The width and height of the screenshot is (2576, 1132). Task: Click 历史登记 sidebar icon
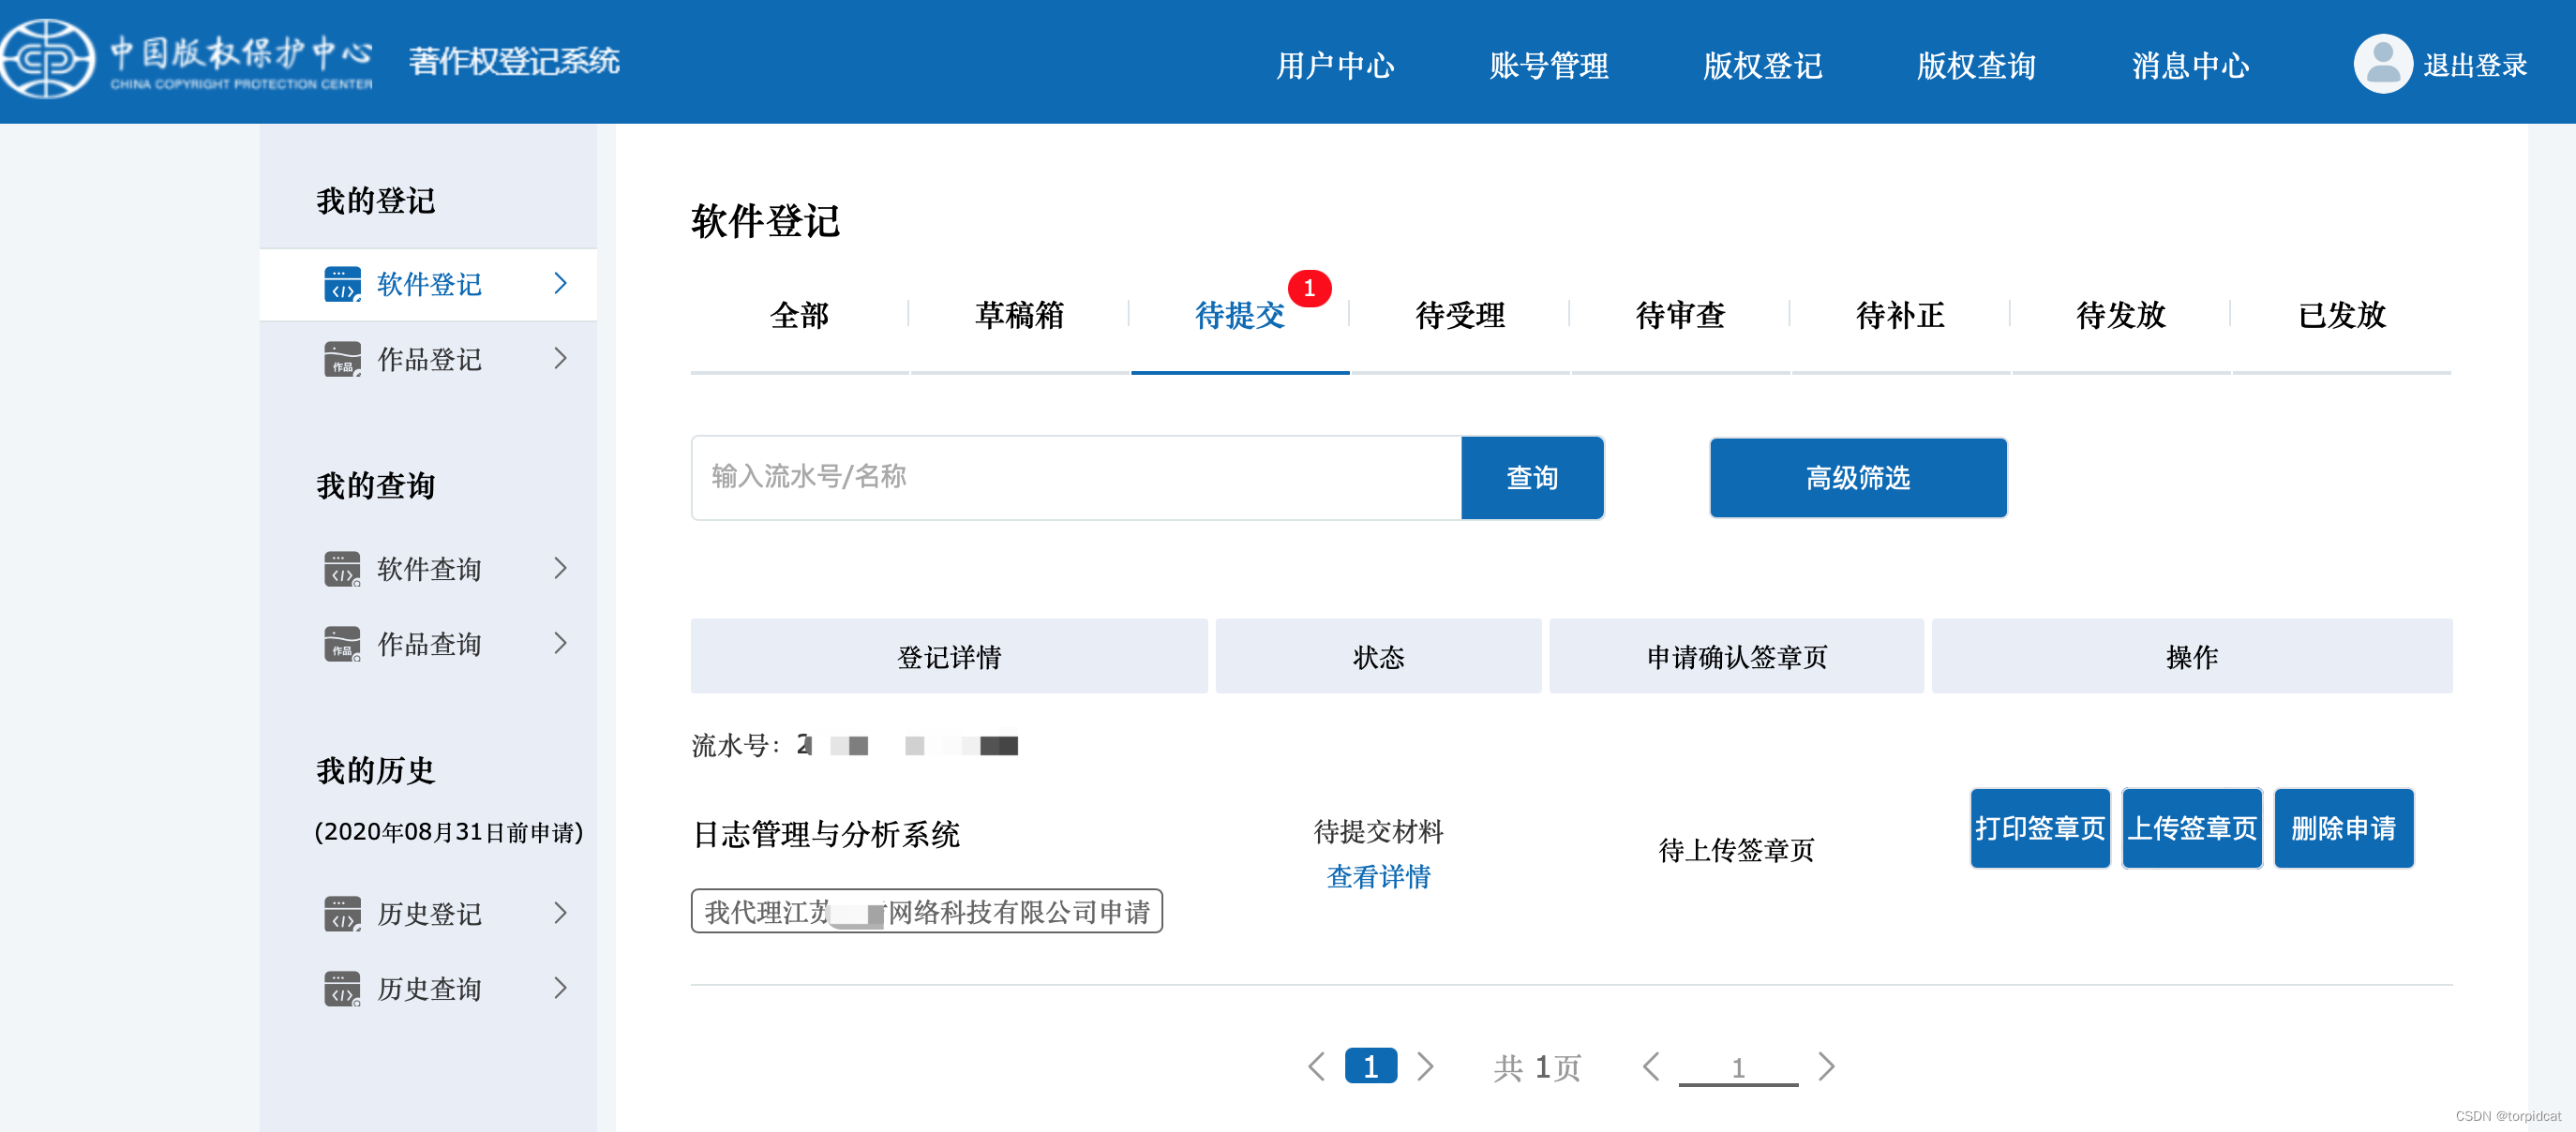tap(342, 914)
